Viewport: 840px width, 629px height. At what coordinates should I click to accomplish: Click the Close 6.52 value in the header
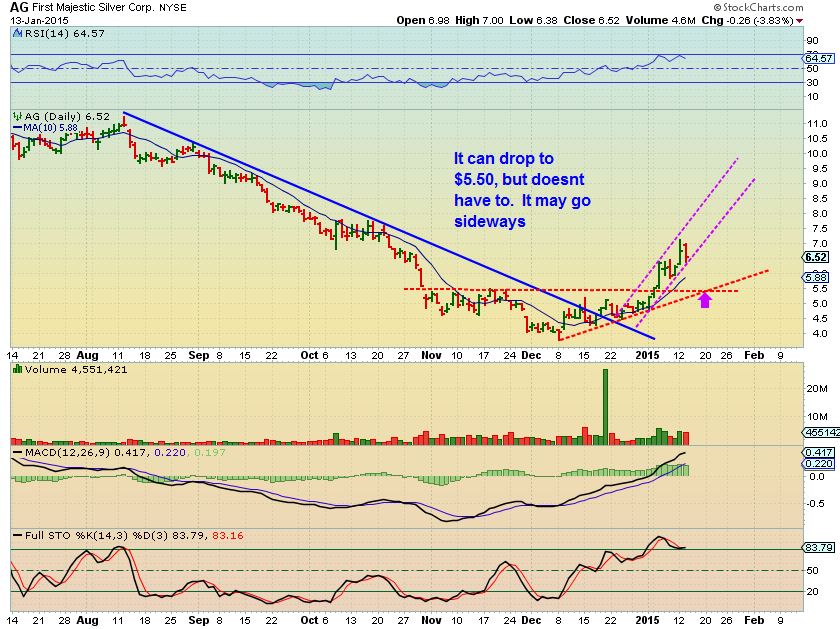click(591, 20)
